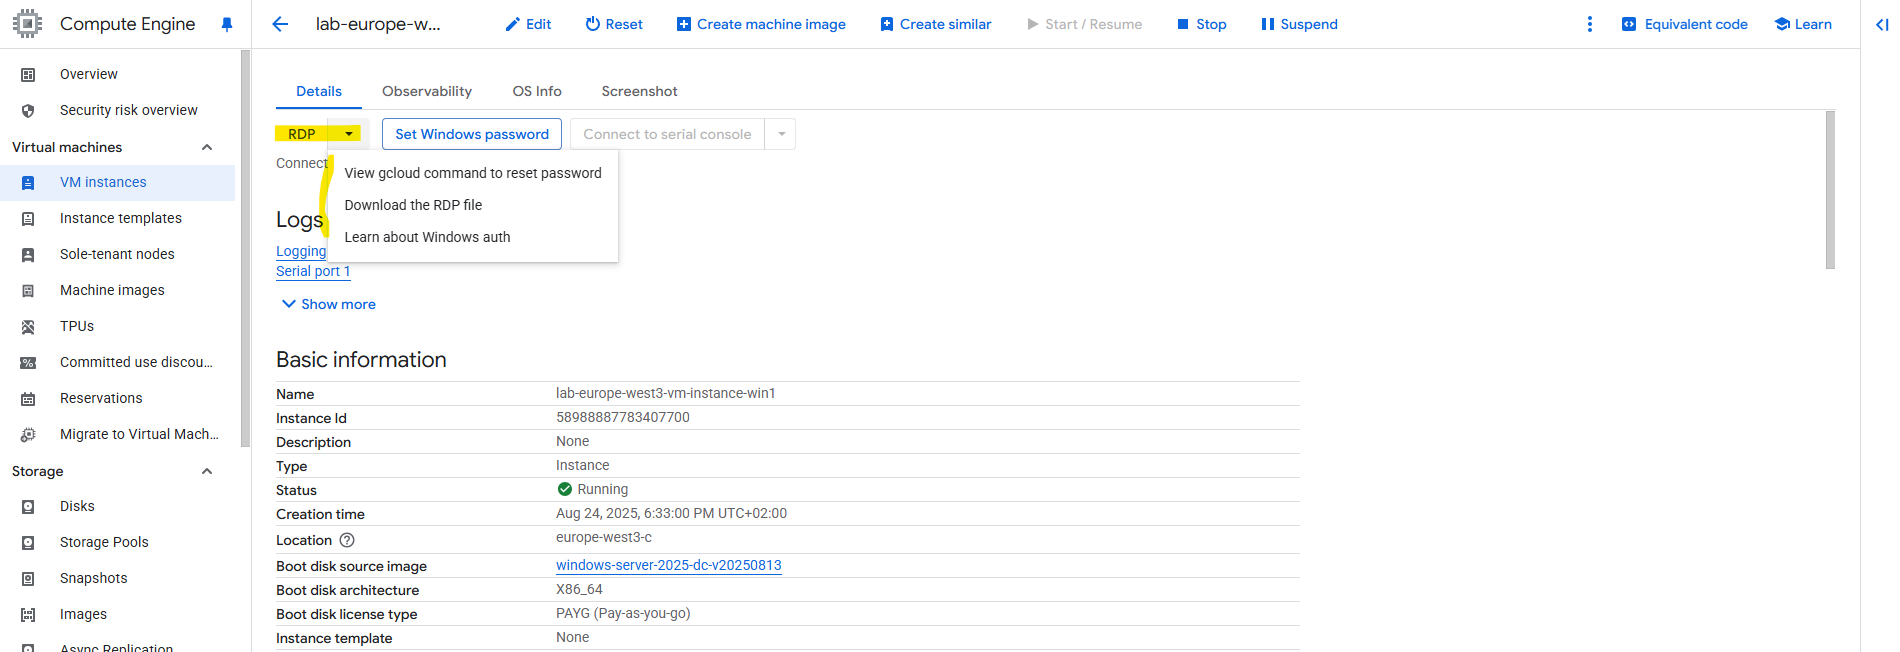Click the Instance templates sidebar icon
This screenshot has height=652, width=1900.
pyautogui.click(x=28, y=218)
